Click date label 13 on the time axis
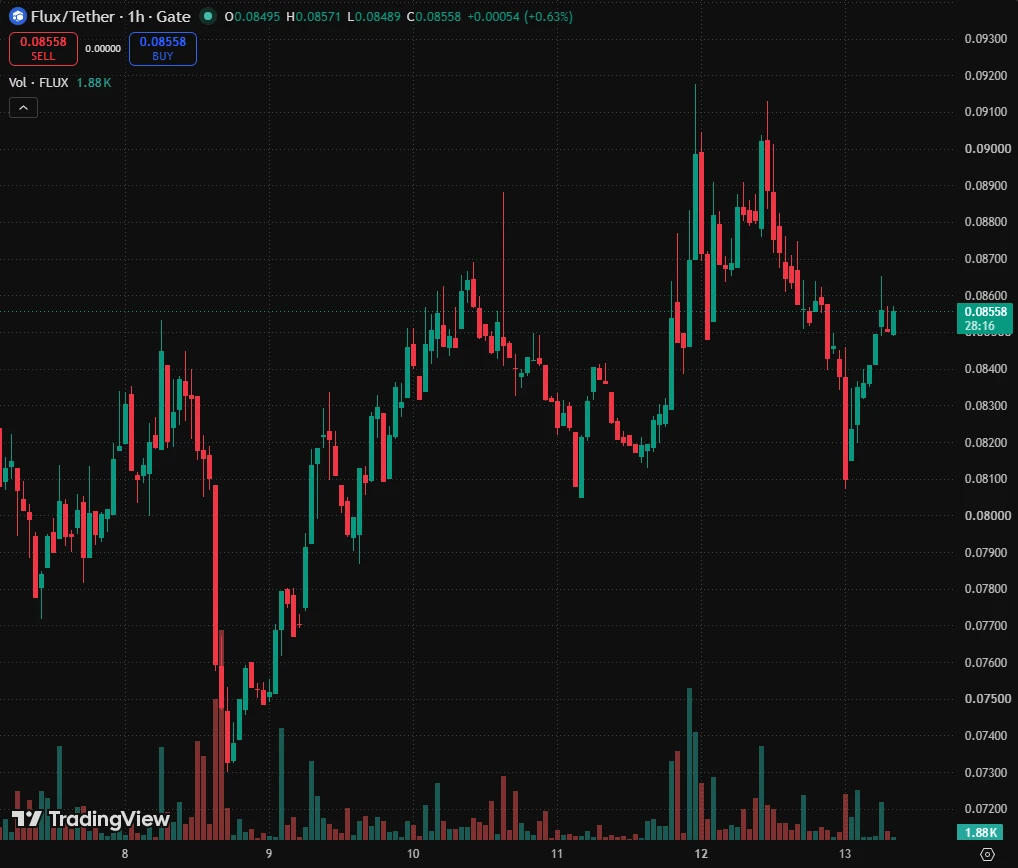This screenshot has height=868, width=1018. (x=845, y=854)
